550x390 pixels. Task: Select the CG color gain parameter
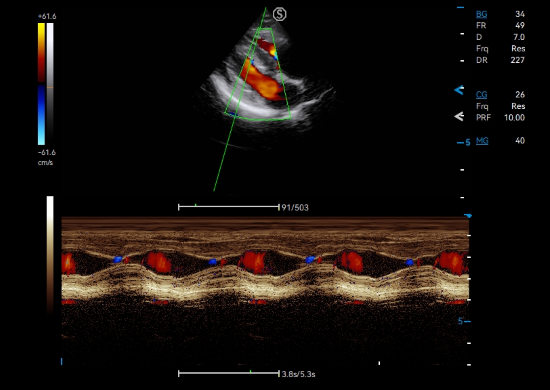pyautogui.click(x=482, y=95)
